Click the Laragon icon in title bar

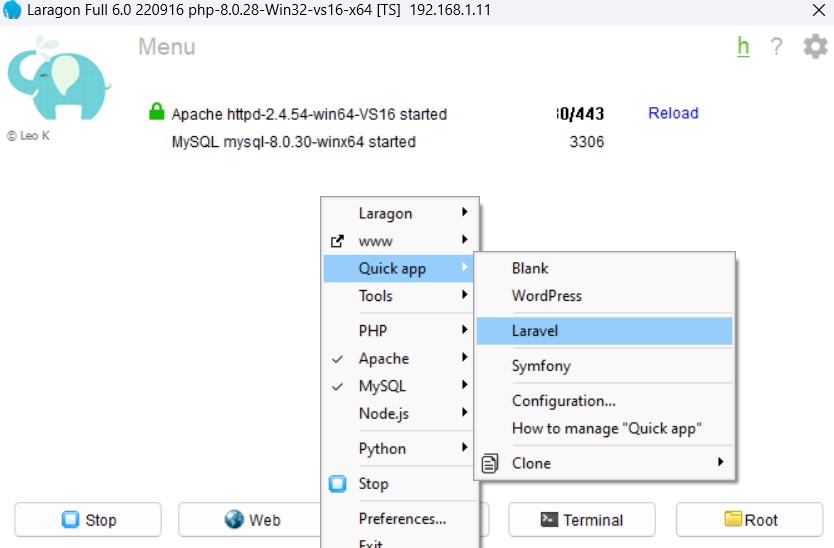point(12,10)
